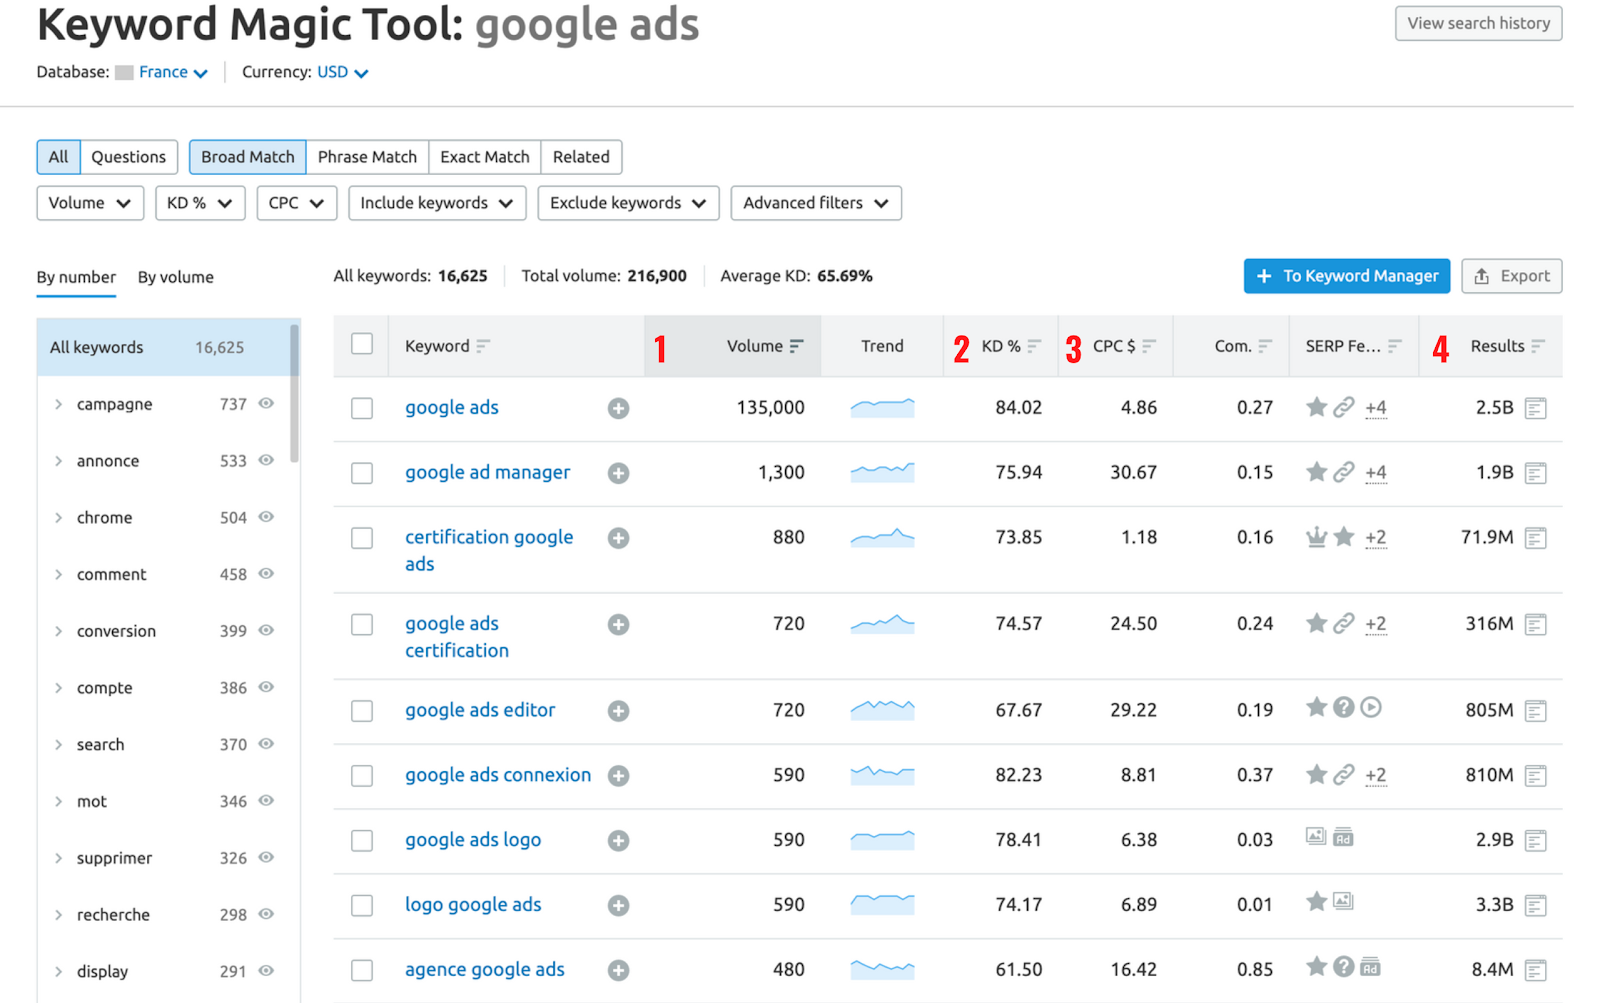Image resolution: width=1600 pixels, height=1003 pixels.
Task: Click the sort icon on Volume column
Action: coord(797,346)
